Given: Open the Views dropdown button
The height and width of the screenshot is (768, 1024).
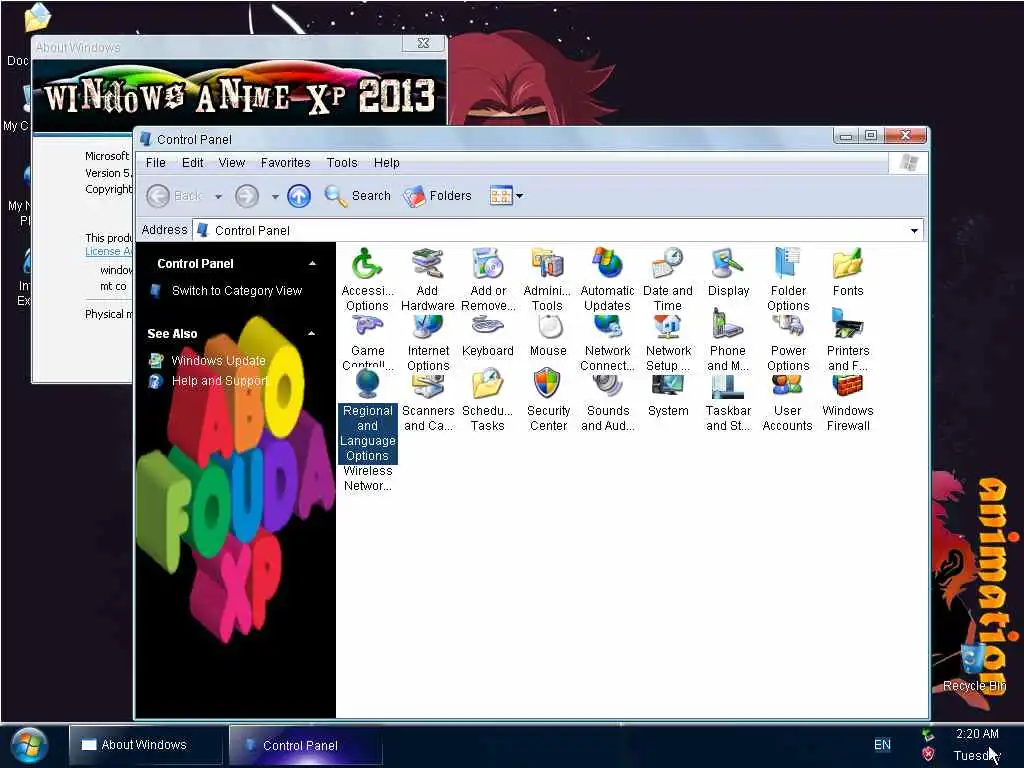Looking at the screenshot, I should click(506, 196).
